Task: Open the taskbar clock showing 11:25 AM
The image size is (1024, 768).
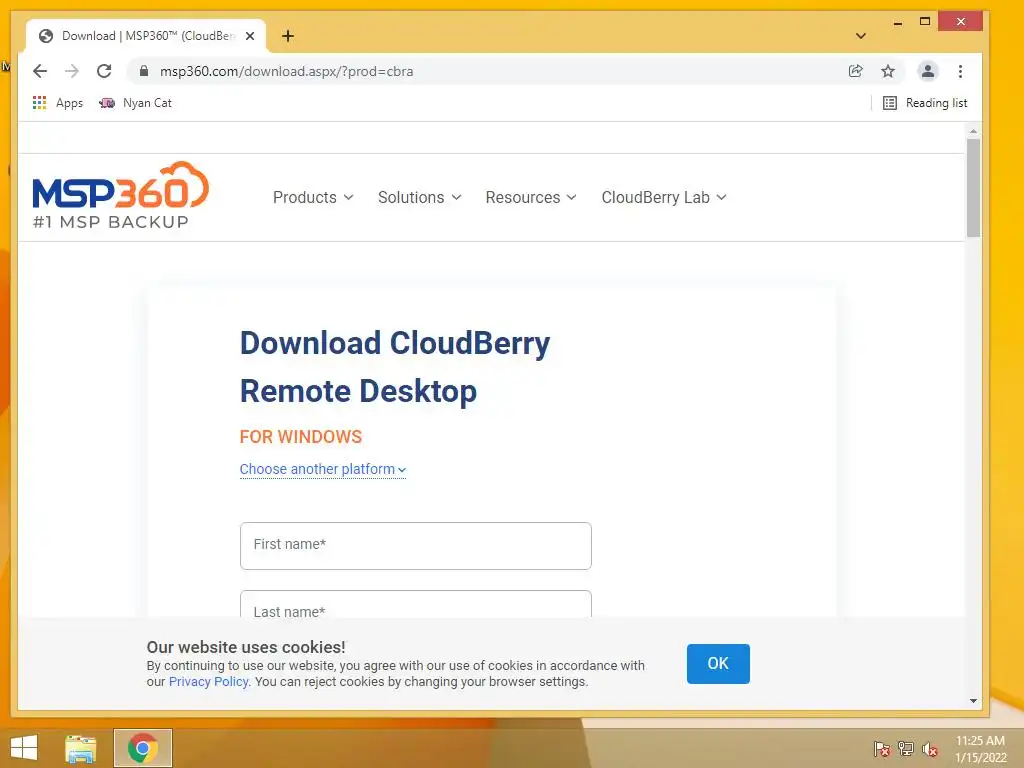Action: pos(981,748)
